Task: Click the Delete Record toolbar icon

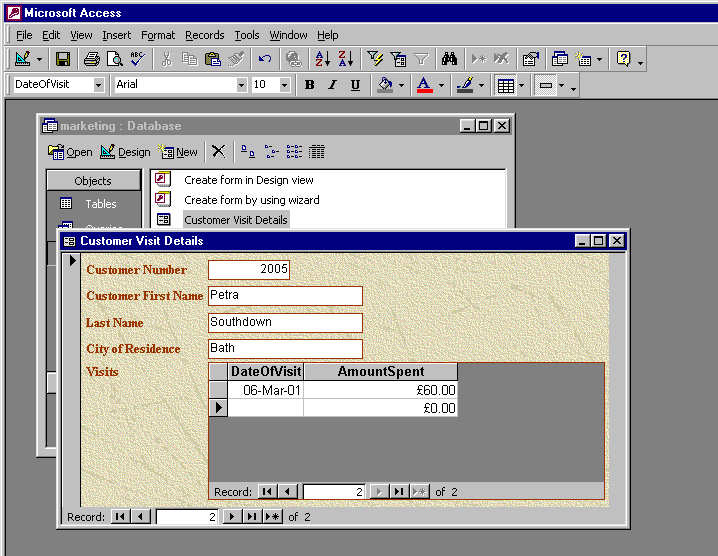Action: click(501, 59)
